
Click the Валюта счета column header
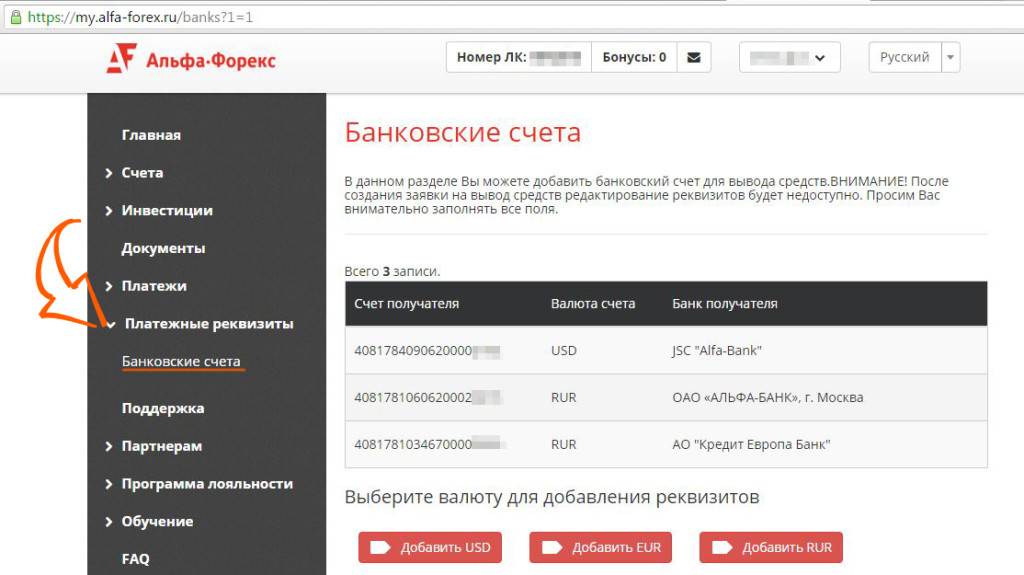(x=592, y=304)
